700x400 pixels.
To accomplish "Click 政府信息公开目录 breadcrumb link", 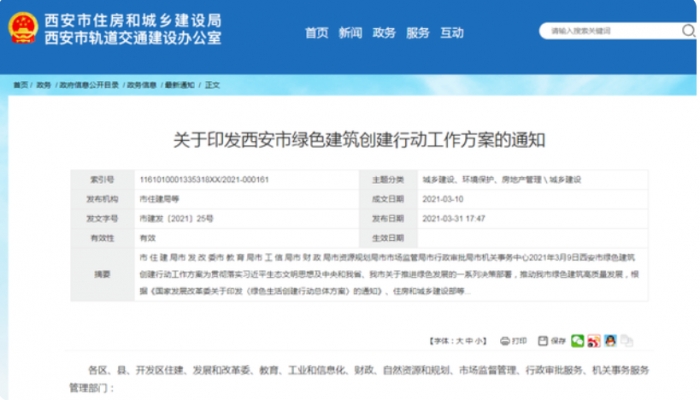I will (x=89, y=85).
